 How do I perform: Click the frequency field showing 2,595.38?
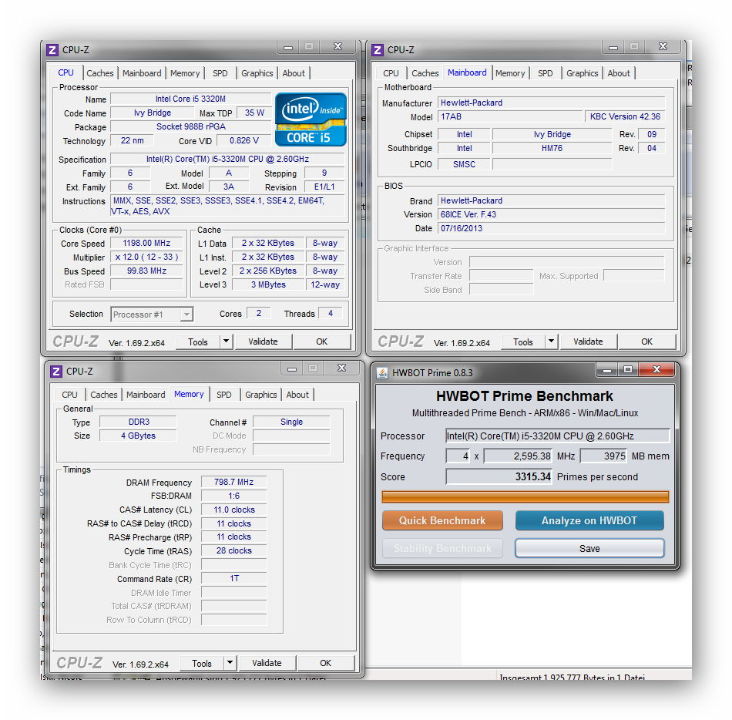point(518,456)
